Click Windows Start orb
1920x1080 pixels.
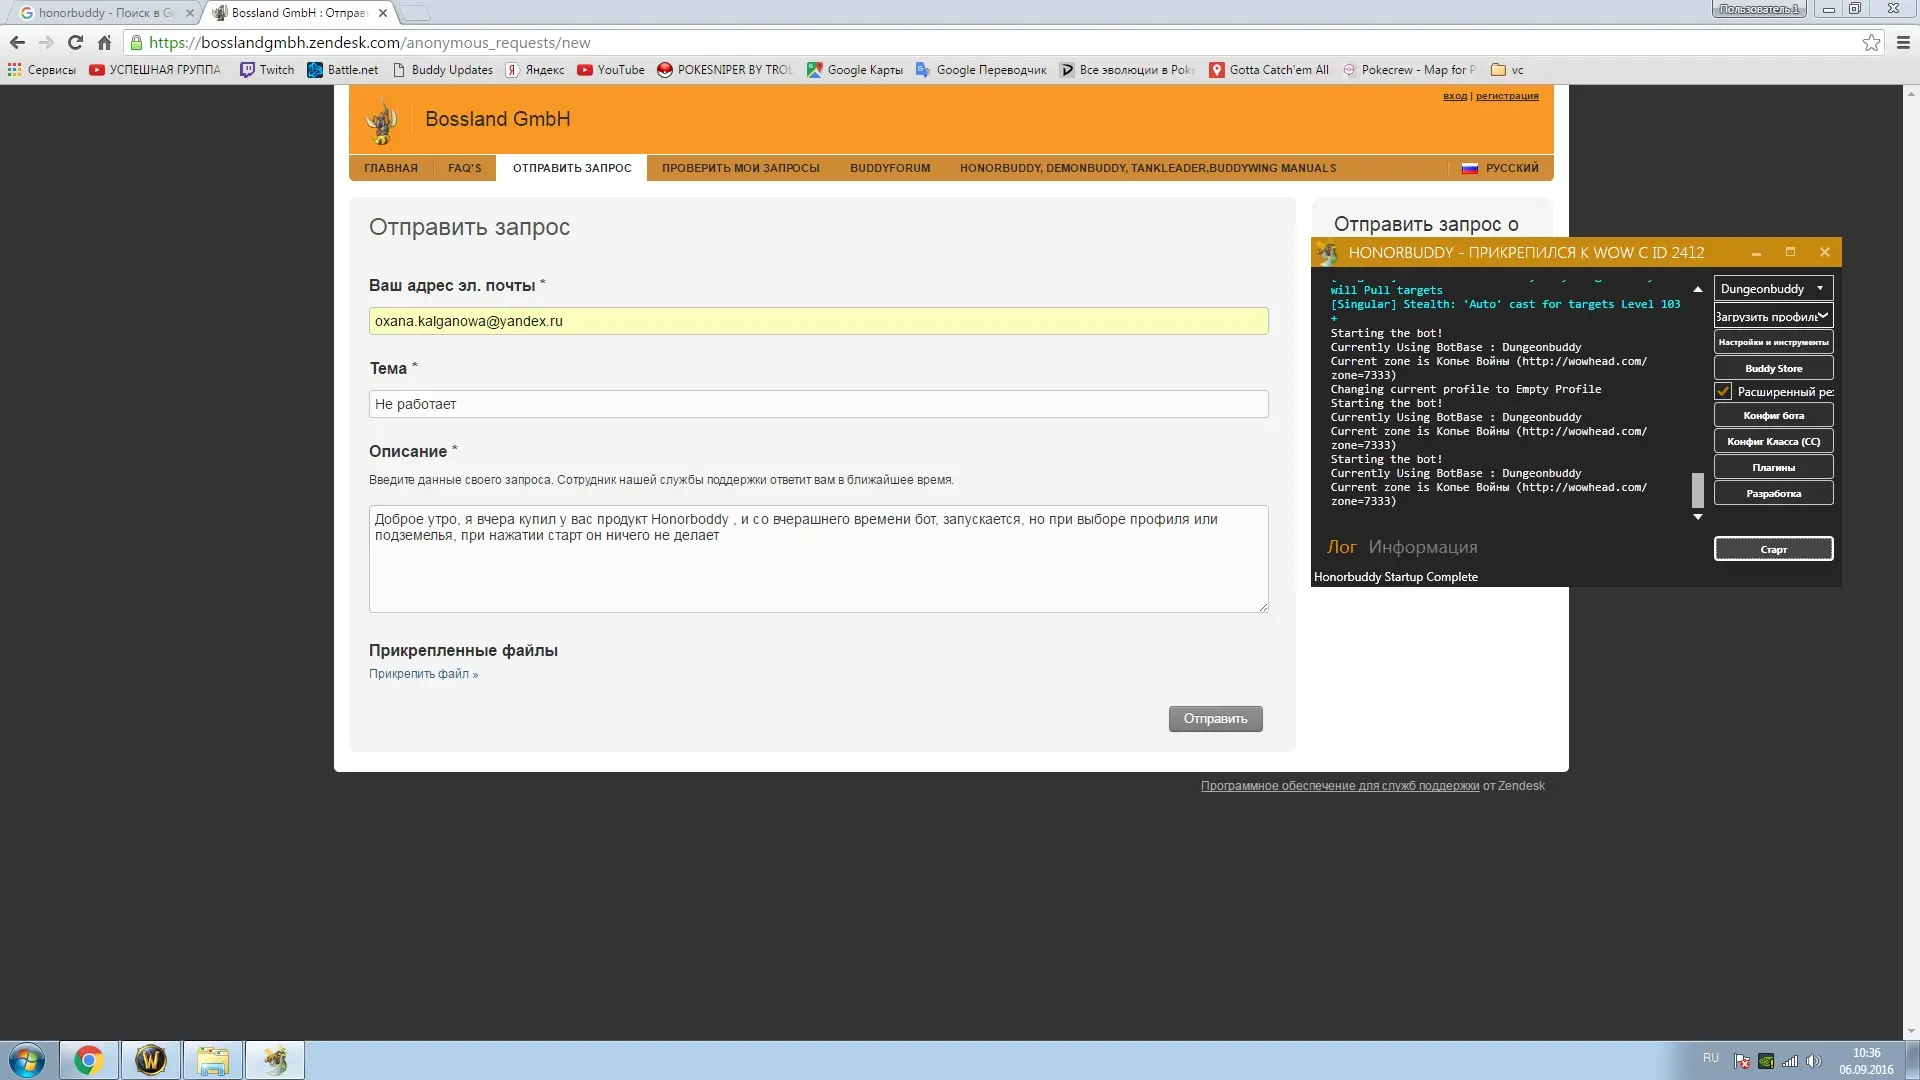[27, 1060]
